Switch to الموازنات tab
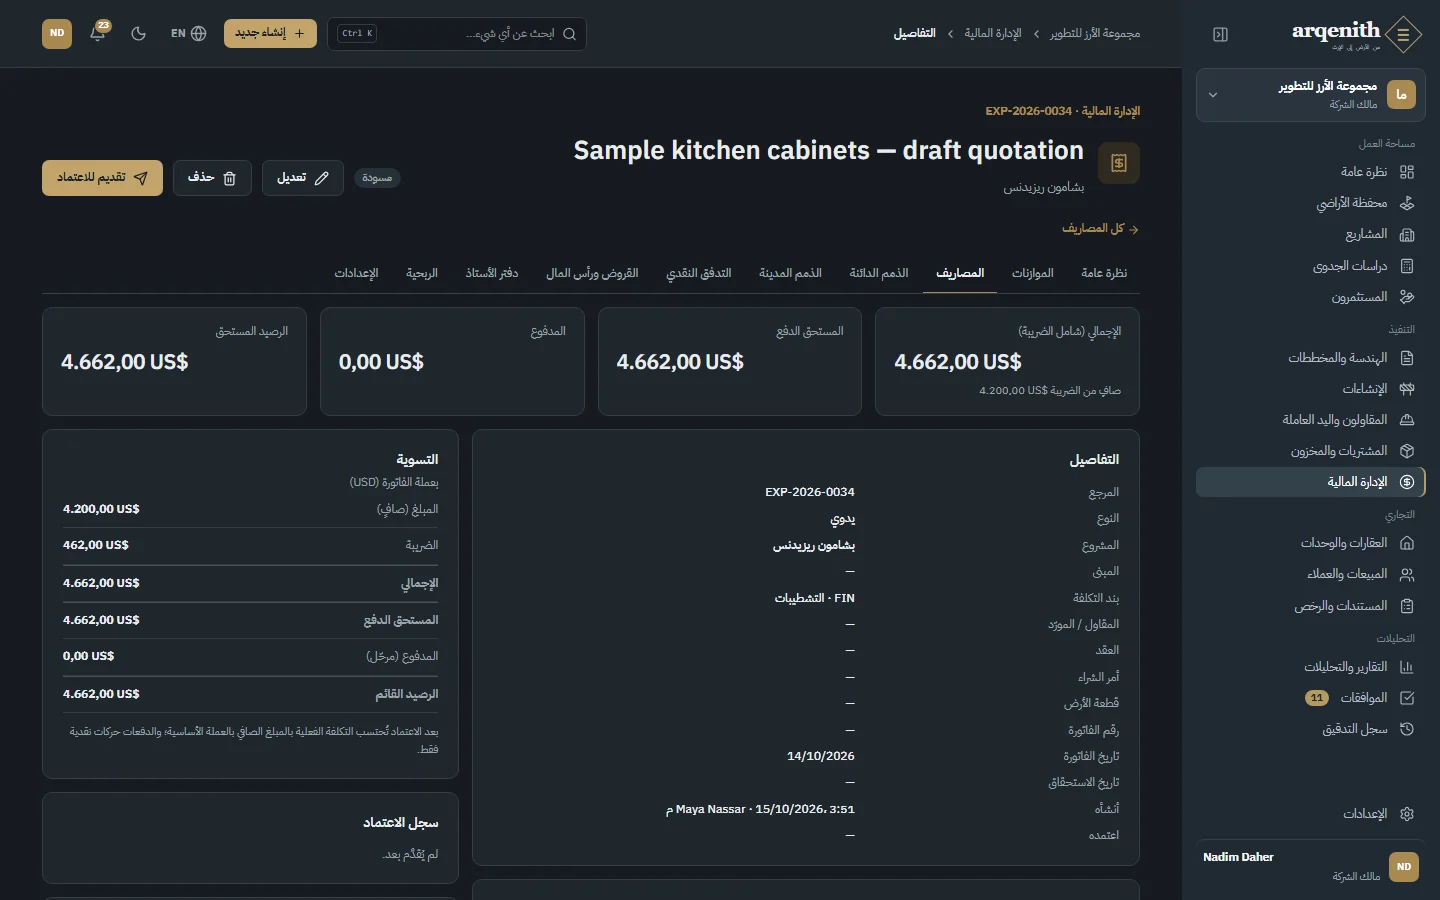The image size is (1440, 900). coord(1032,273)
